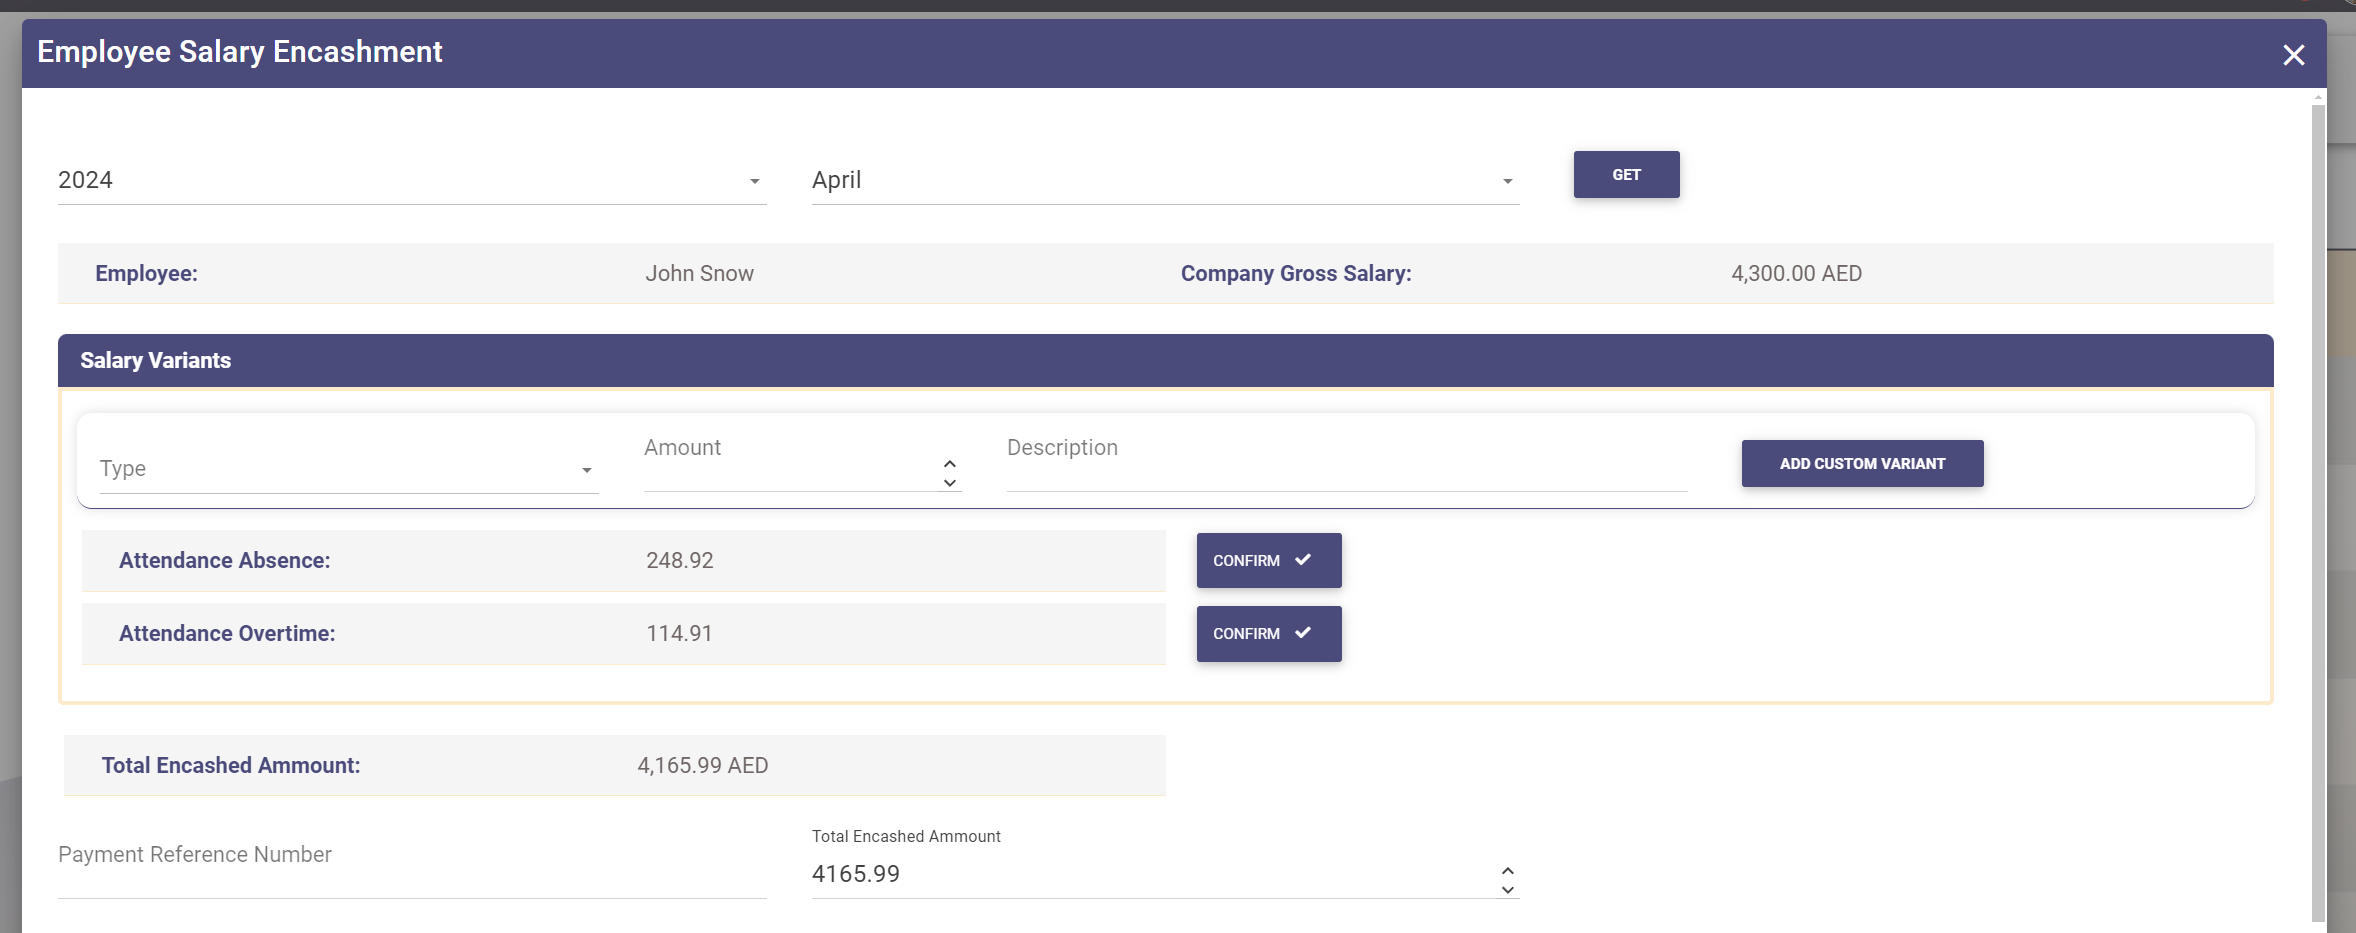Viewport: 2356px width, 933px height.
Task: Click the Salary Variants section header
Action: (1165, 361)
